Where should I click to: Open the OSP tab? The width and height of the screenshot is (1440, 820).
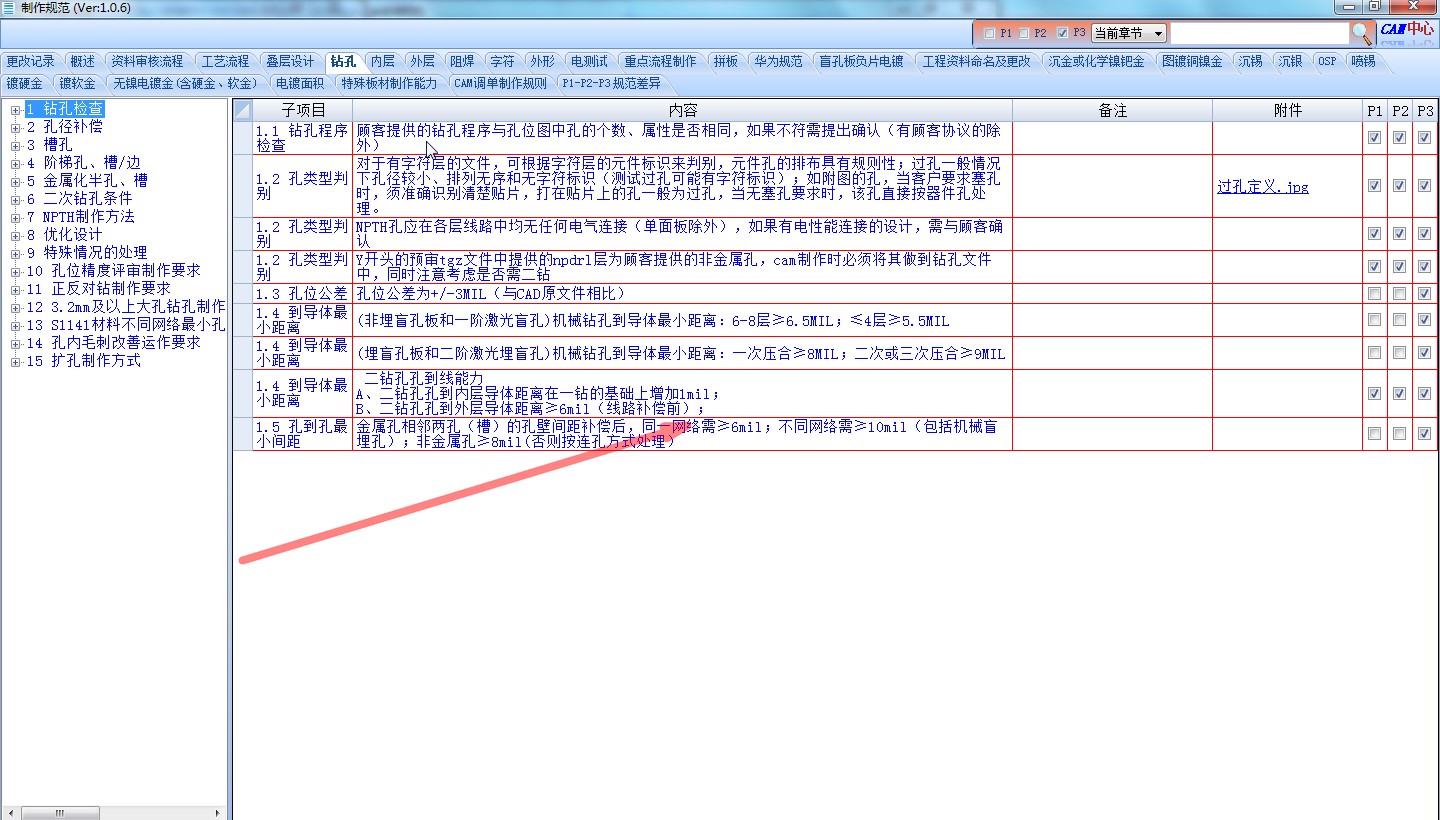point(1327,61)
